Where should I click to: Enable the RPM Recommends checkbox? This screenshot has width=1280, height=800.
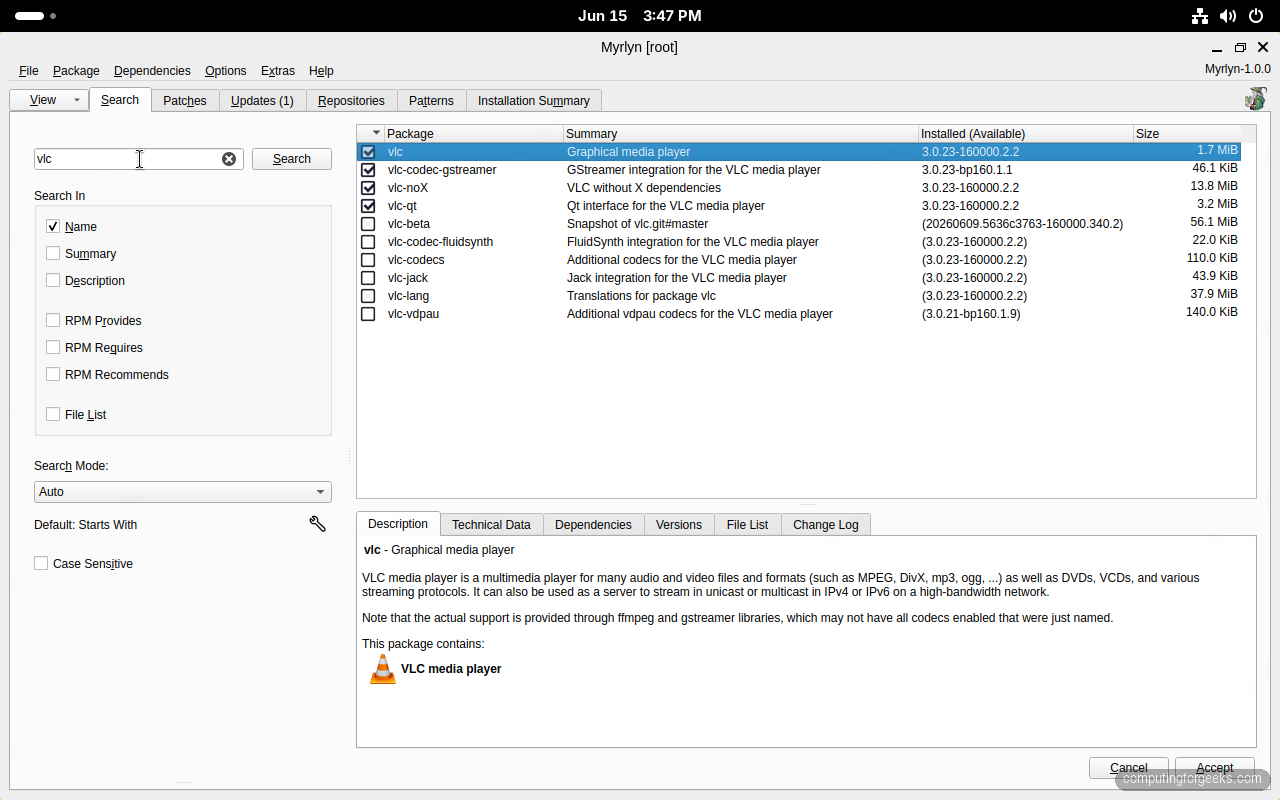[53, 375]
